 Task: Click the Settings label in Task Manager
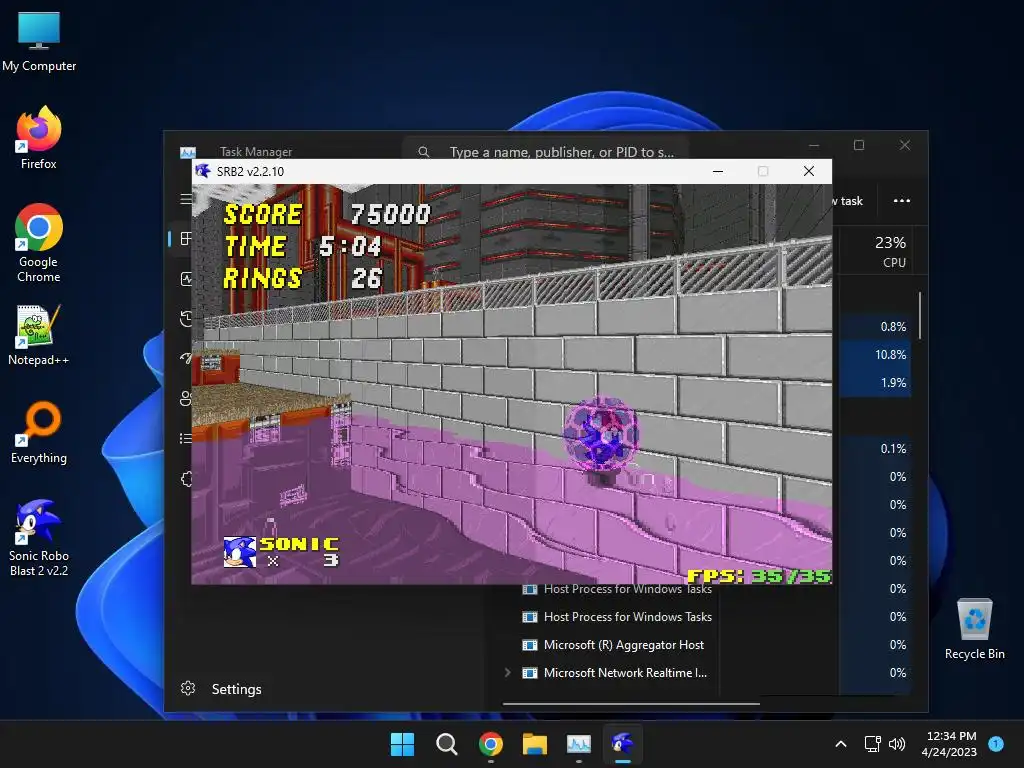coord(236,689)
